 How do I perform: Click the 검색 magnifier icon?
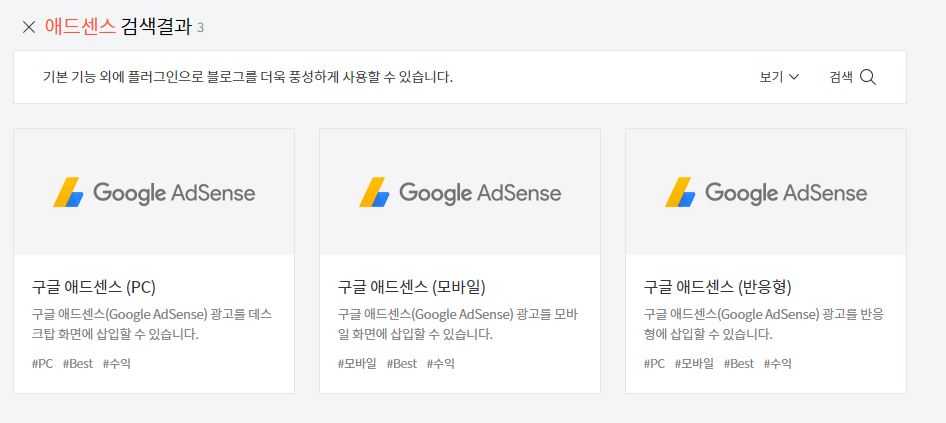tap(868, 77)
